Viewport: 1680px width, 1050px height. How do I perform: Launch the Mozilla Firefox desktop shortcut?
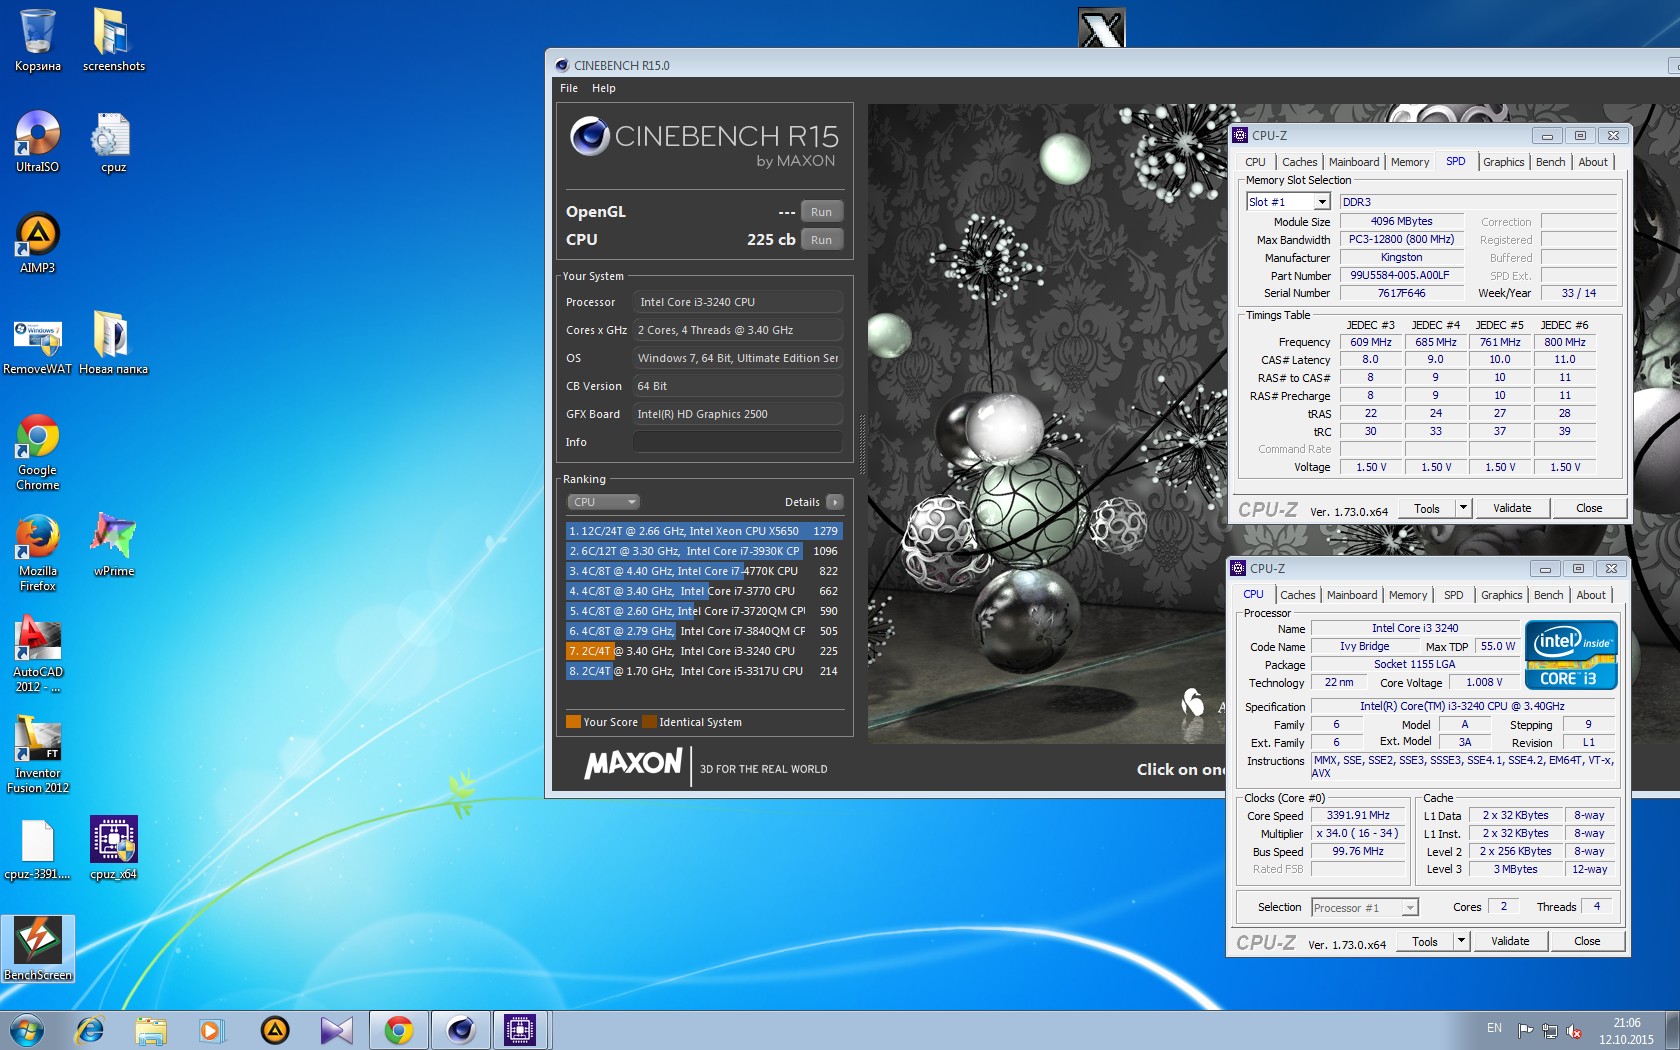[x=37, y=552]
